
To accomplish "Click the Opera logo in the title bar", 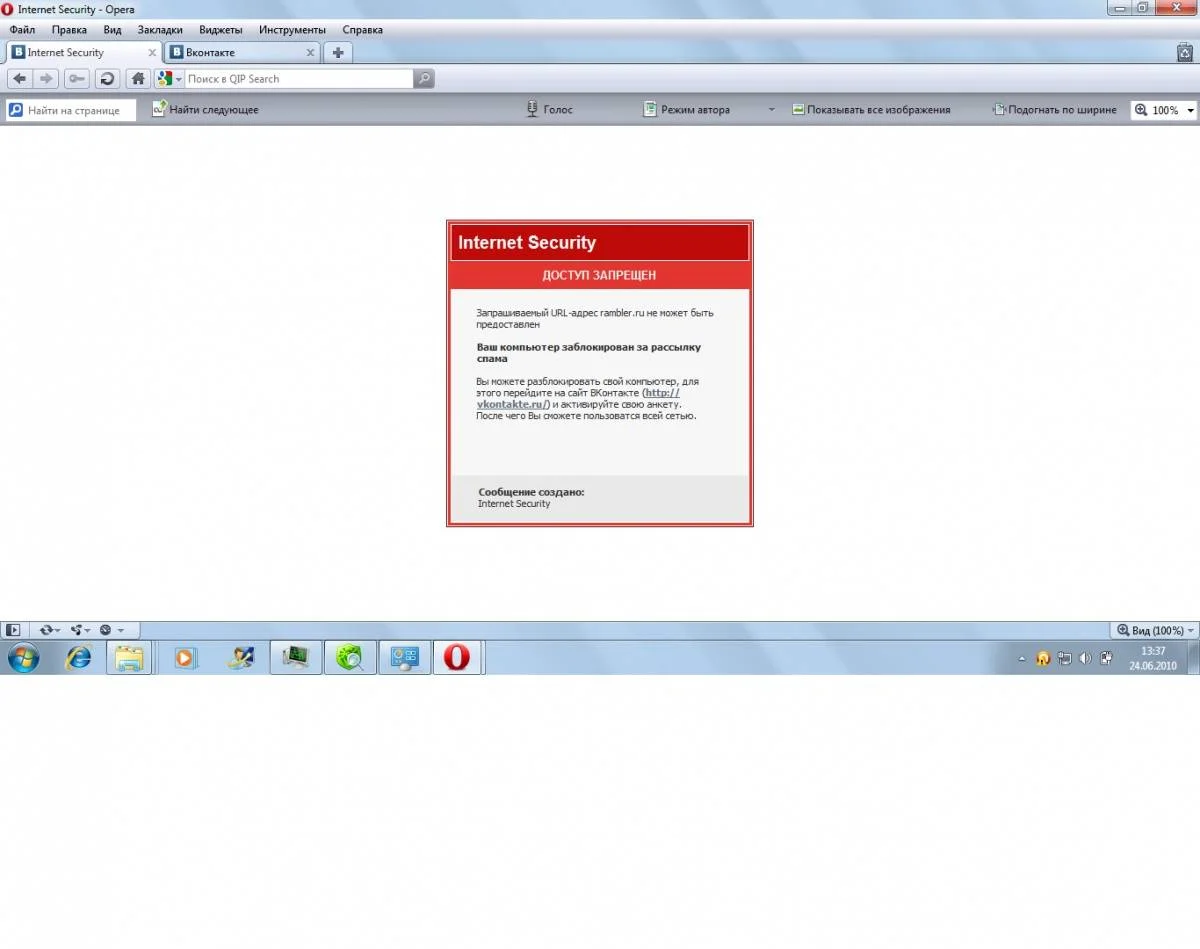I will click(x=8, y=9).
